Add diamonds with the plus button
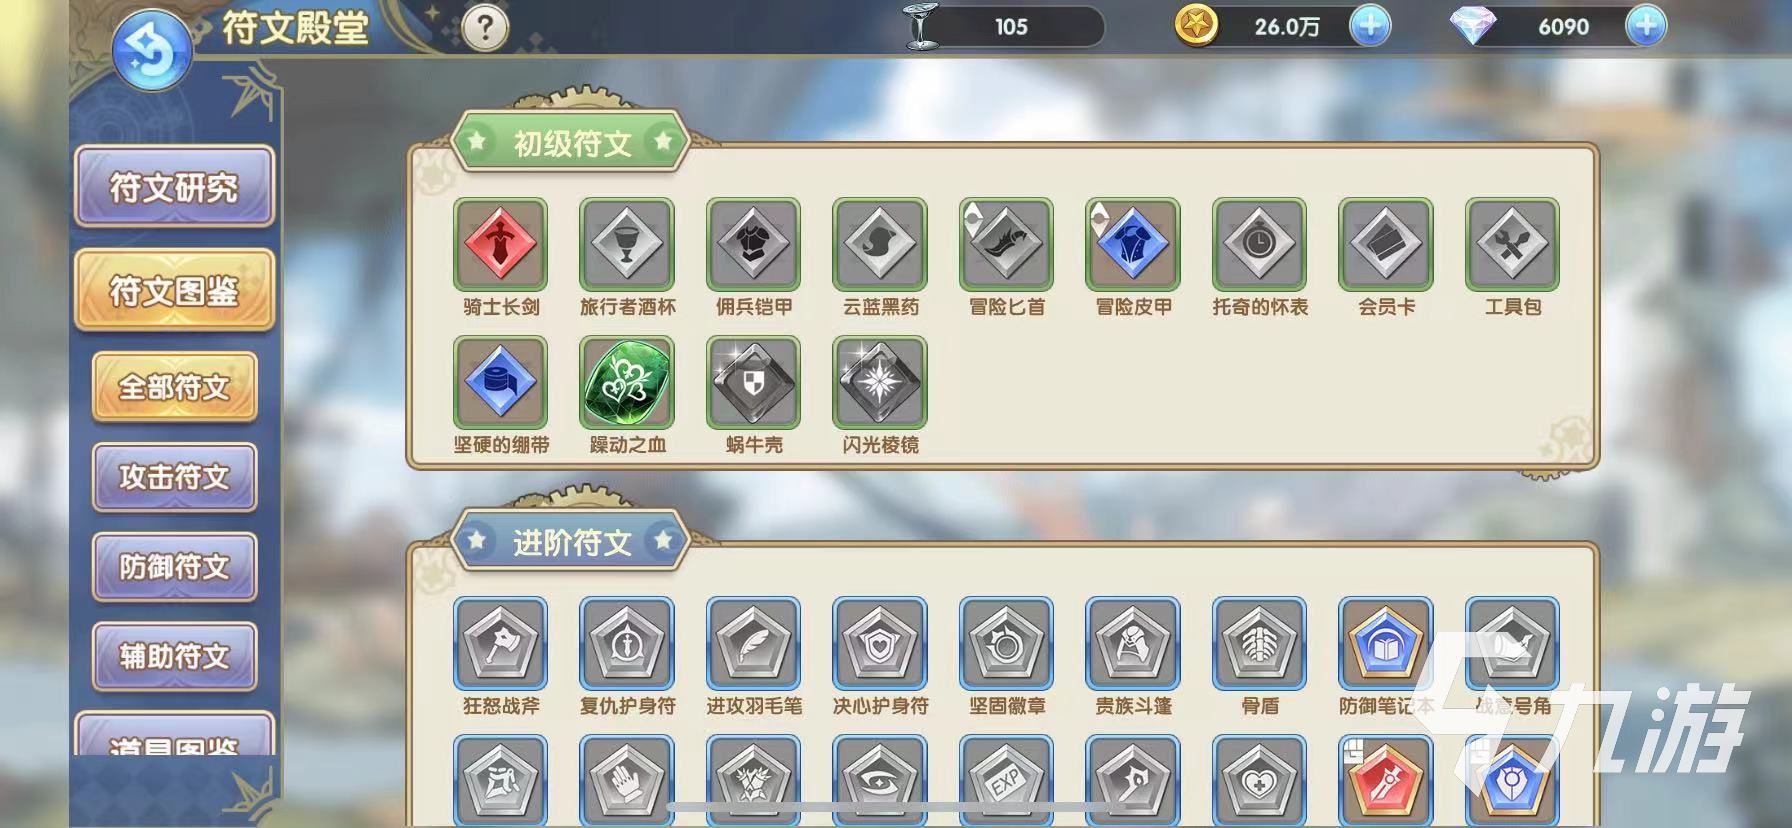Viewport: 1792px width, 828px height. (1646, 26)
